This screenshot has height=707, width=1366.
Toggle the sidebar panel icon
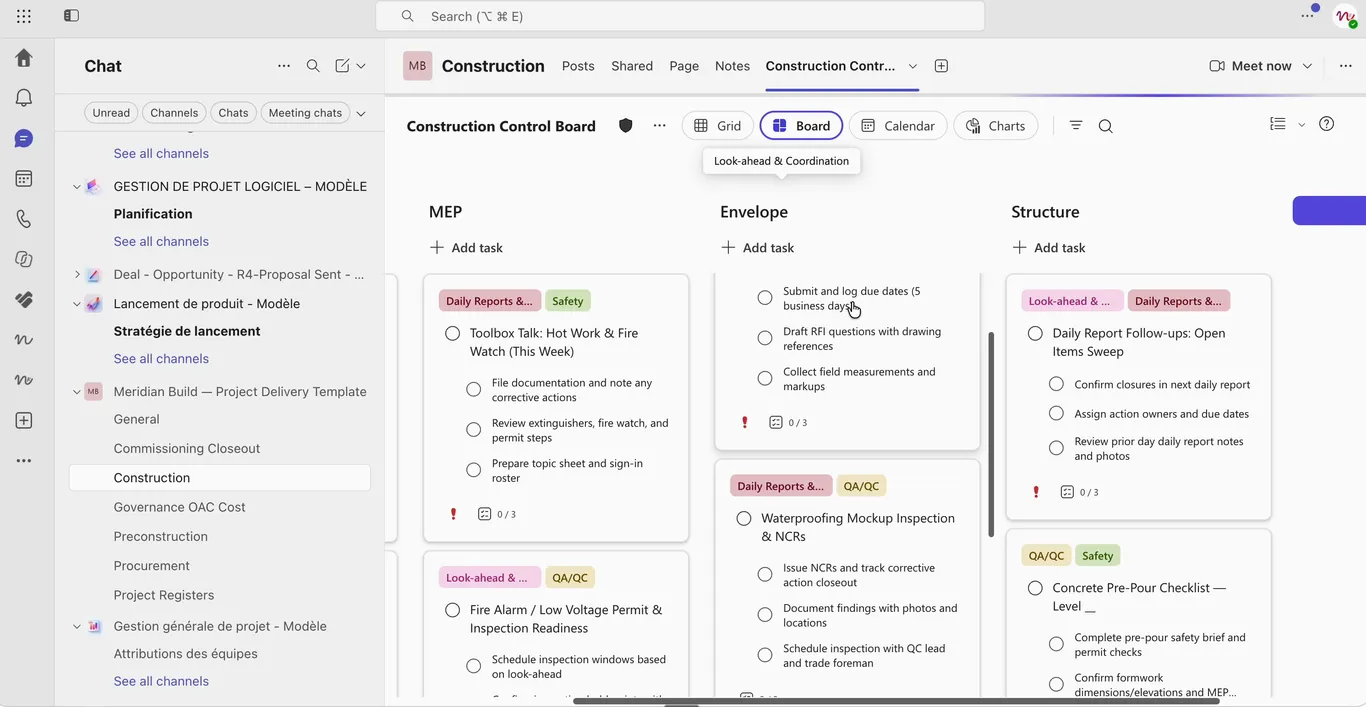pyautogui.click(x=71, y=16)
